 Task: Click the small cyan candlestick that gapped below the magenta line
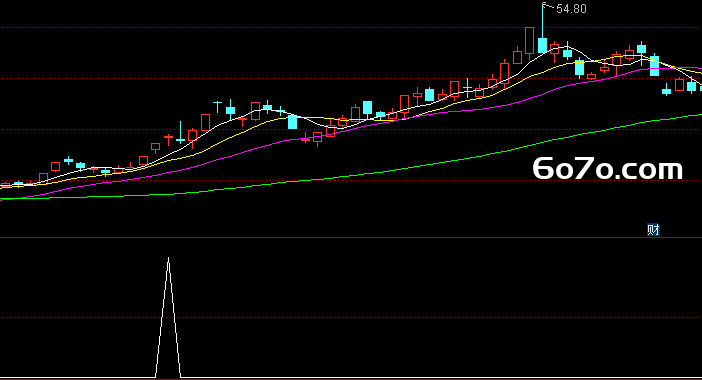coord(667,91)
